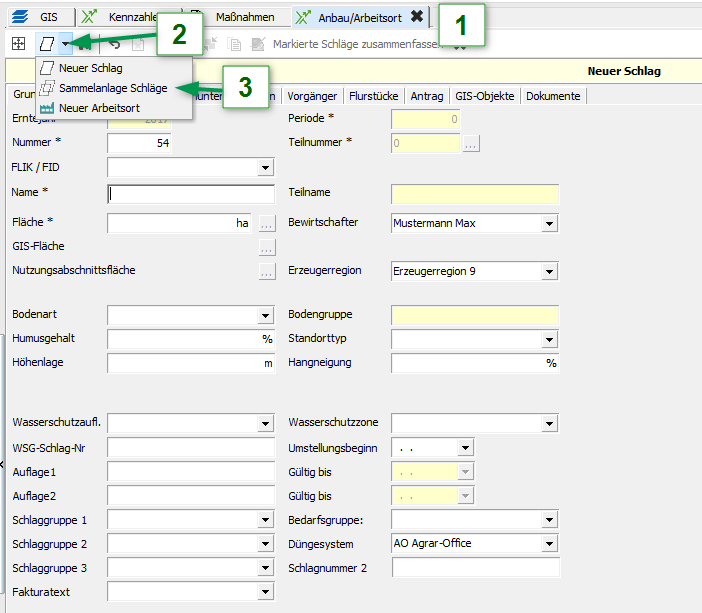Screen dimensions: 702x613
Task: Choose 'Sammelanlage Schläge' menu entry
Action: click(x=112, y=88)
